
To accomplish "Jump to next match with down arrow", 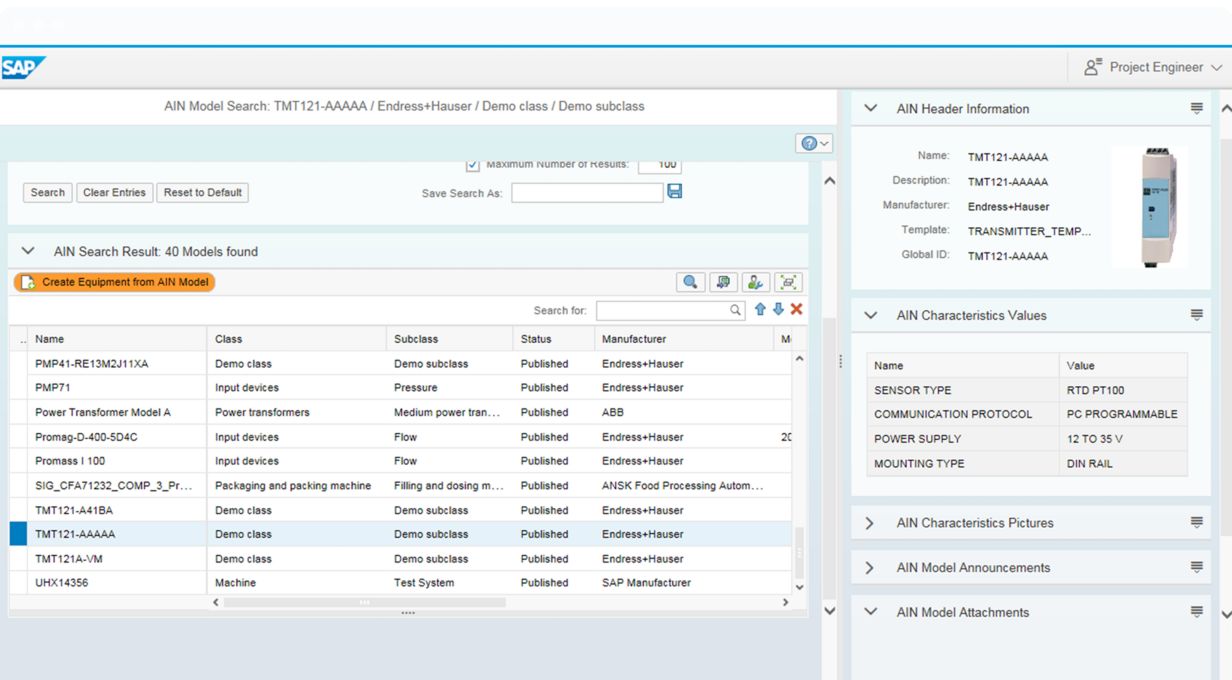I will [x=778, y=310].
